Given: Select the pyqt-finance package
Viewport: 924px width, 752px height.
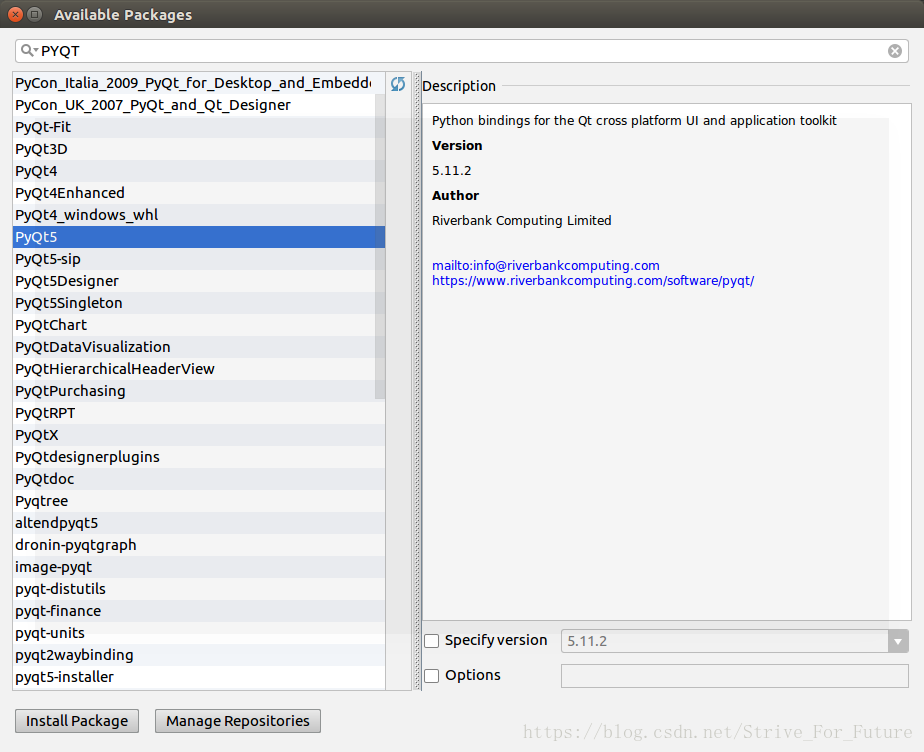Looking at the screenshot, I should (199, 611).
